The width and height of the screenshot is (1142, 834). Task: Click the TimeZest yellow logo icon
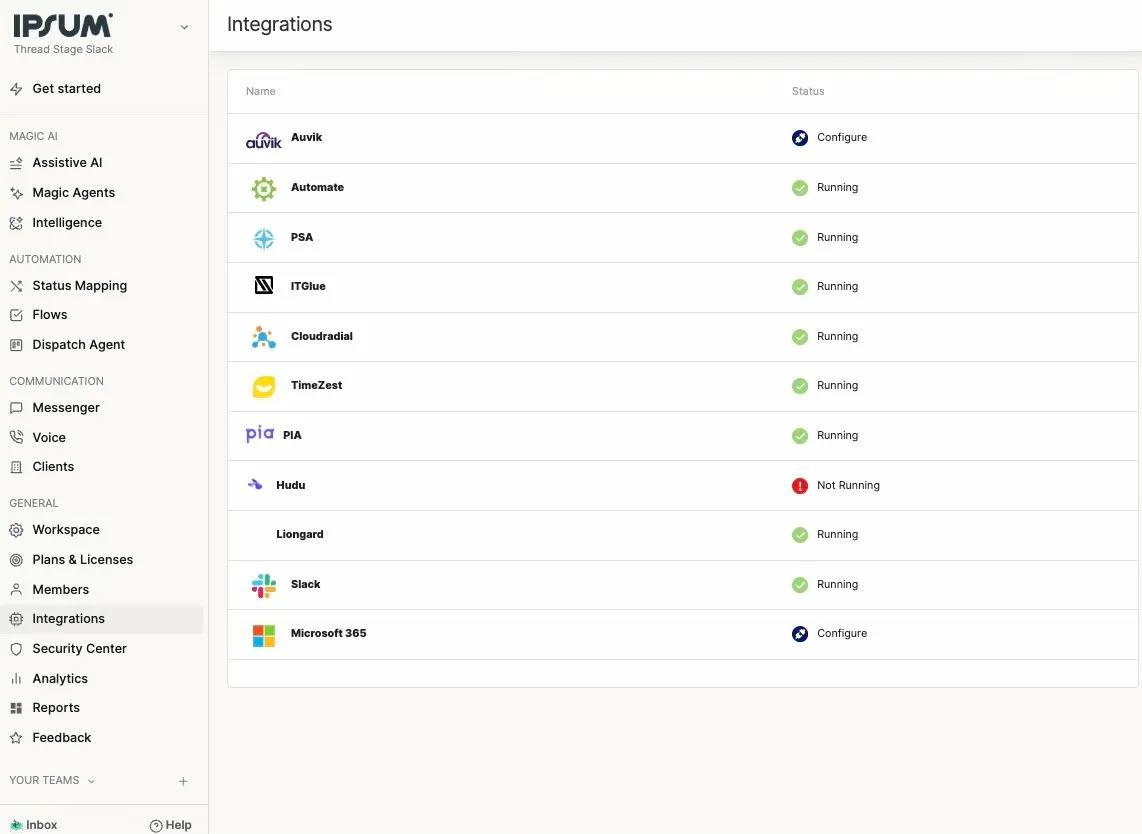(264, 386)
